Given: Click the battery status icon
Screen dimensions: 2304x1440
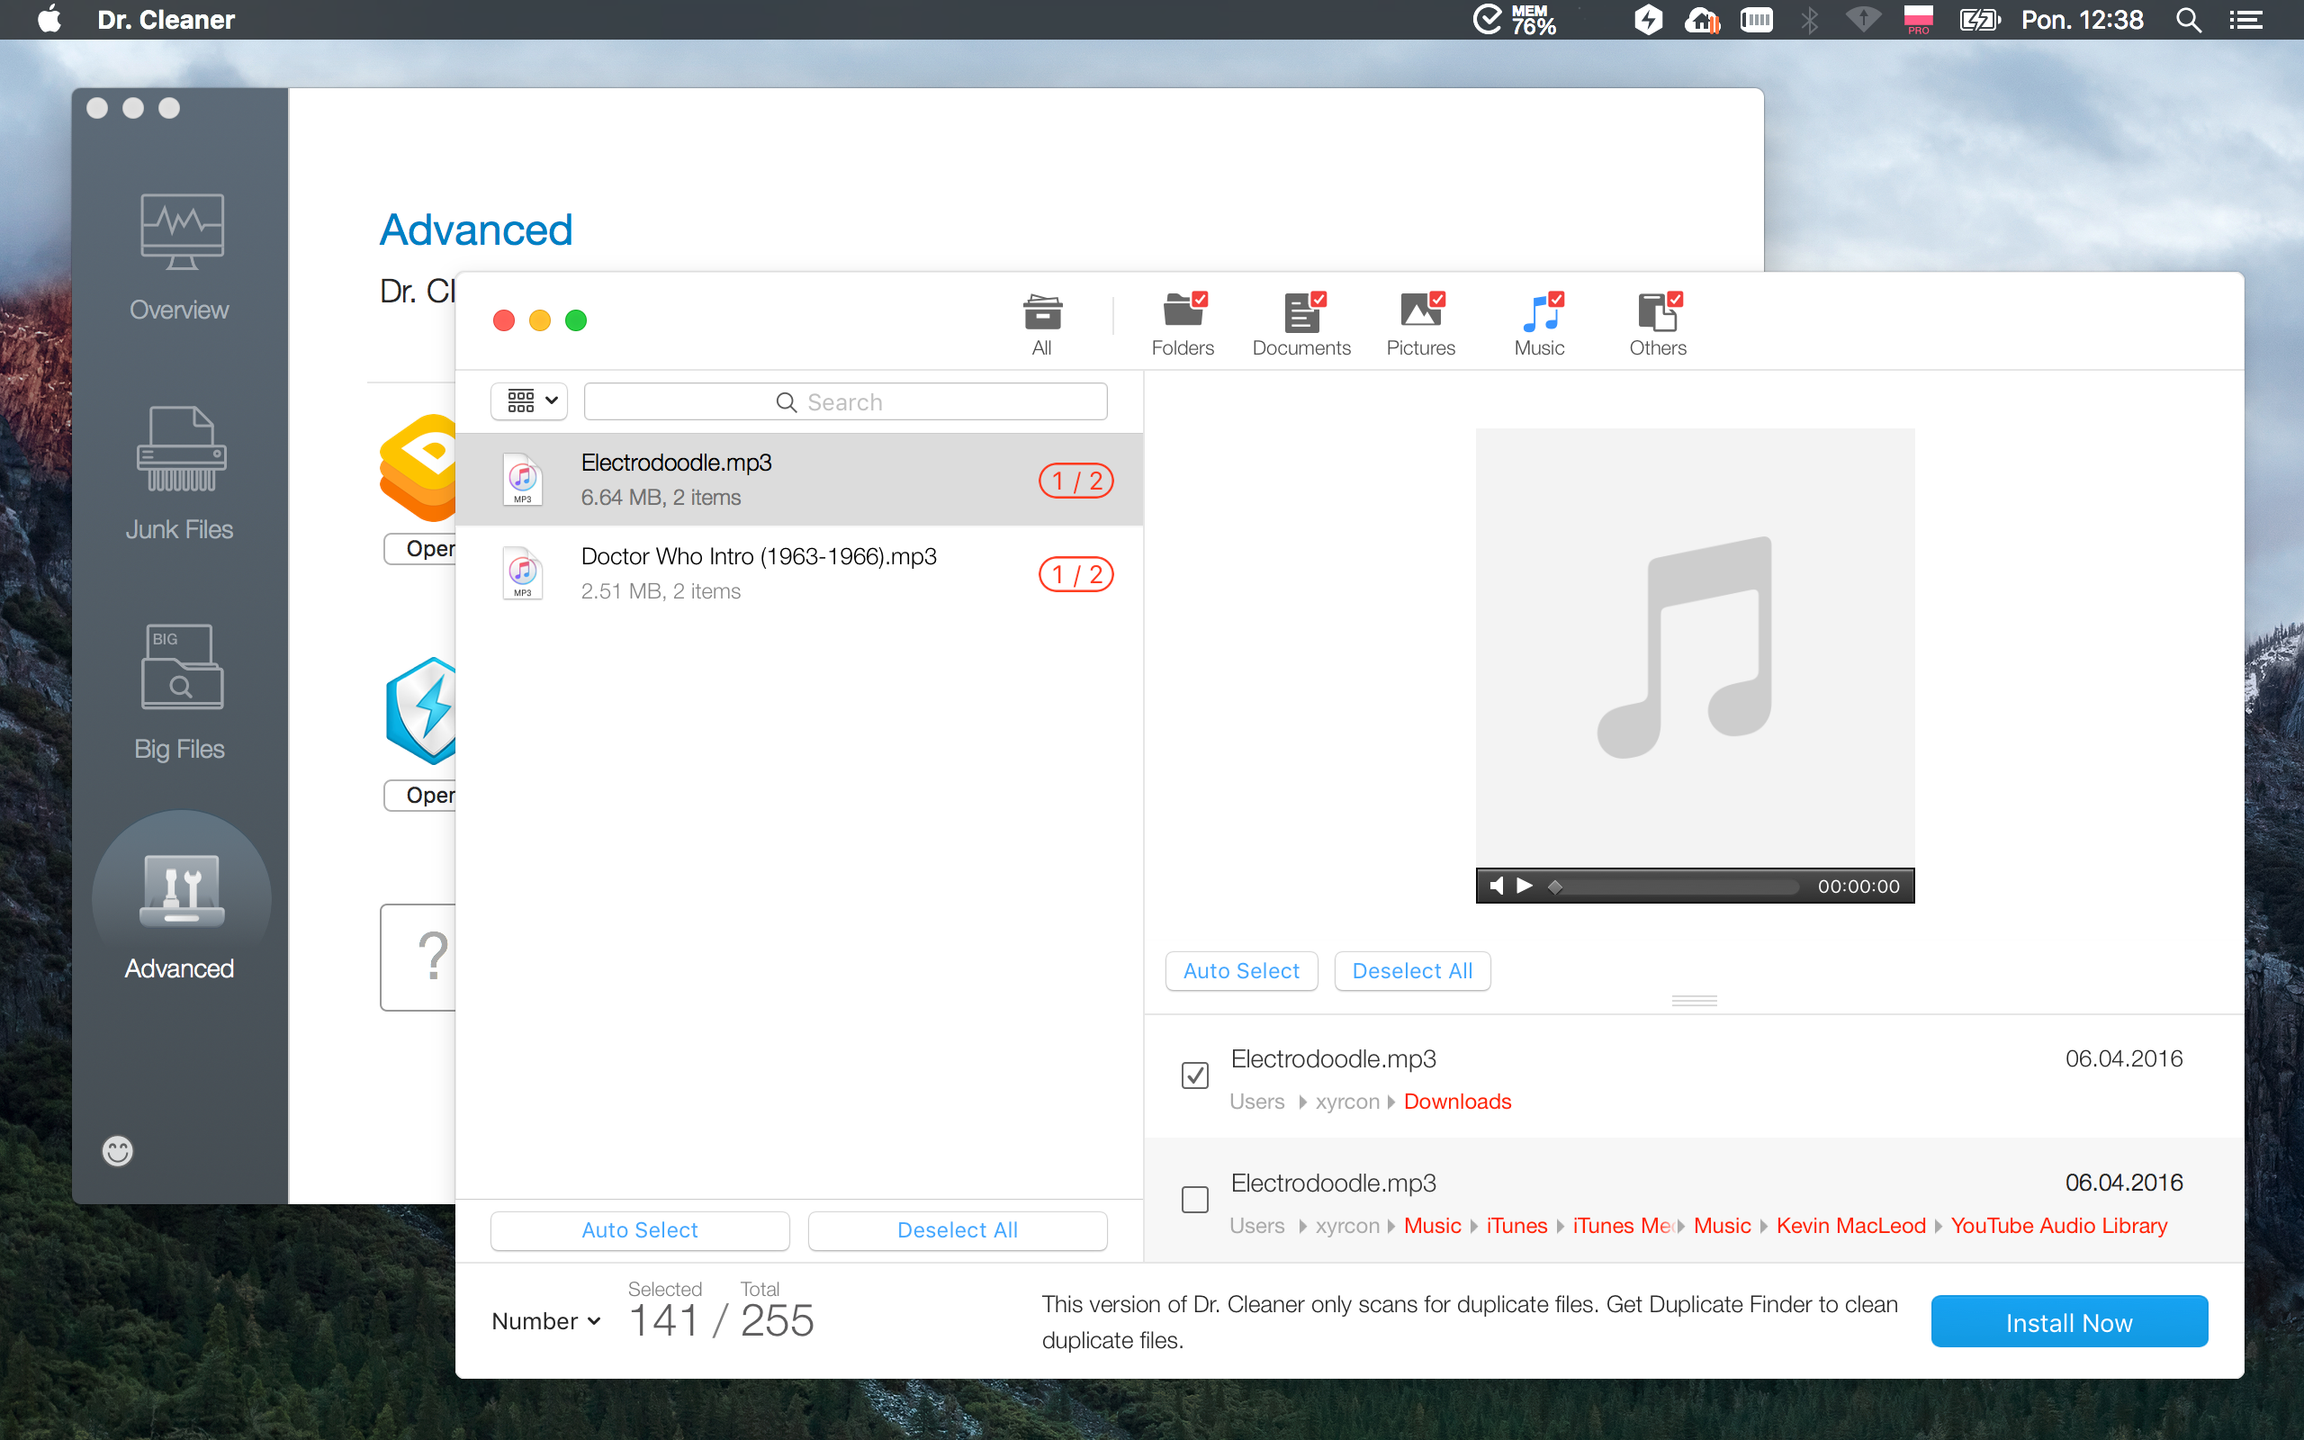Looking at the screenshot, I should (x=1979, y=20).
